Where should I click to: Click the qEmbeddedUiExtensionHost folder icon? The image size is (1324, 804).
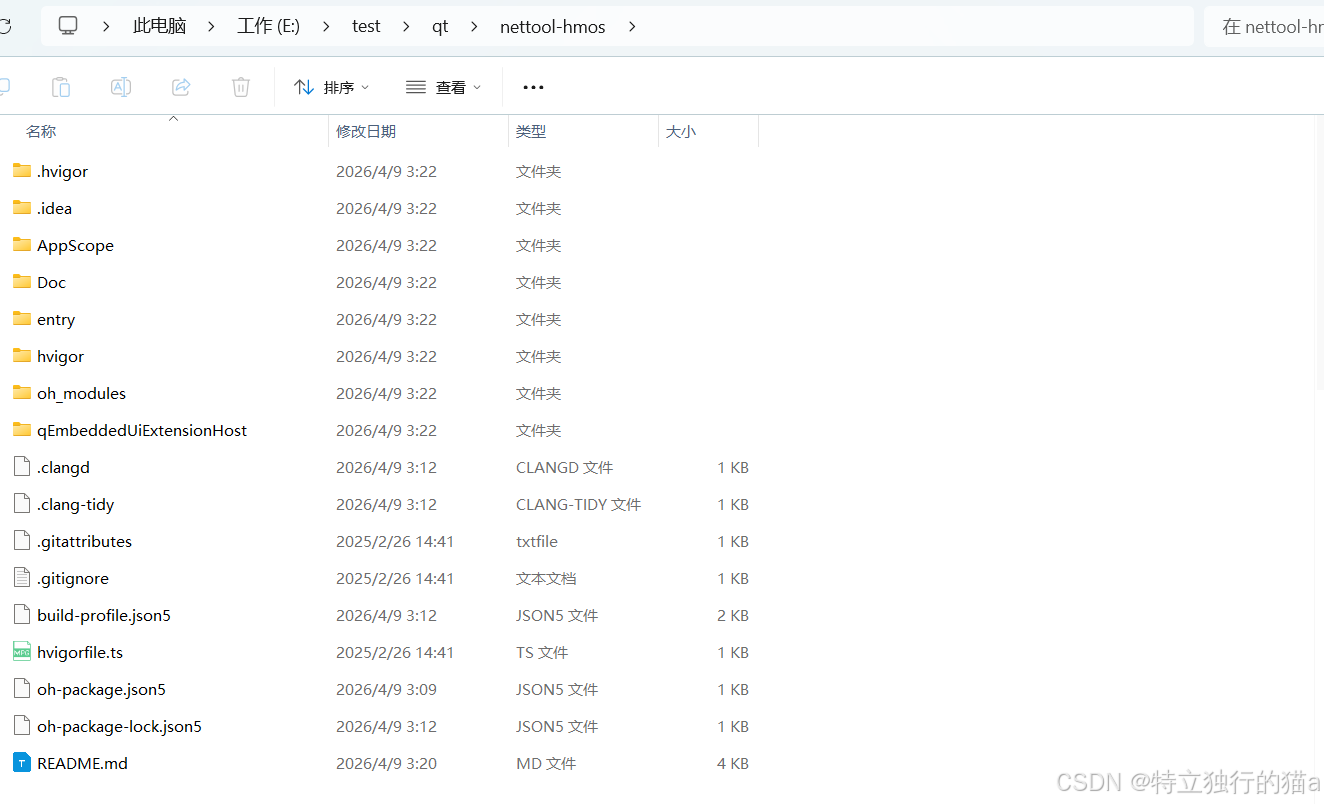(x=22, y=430)
